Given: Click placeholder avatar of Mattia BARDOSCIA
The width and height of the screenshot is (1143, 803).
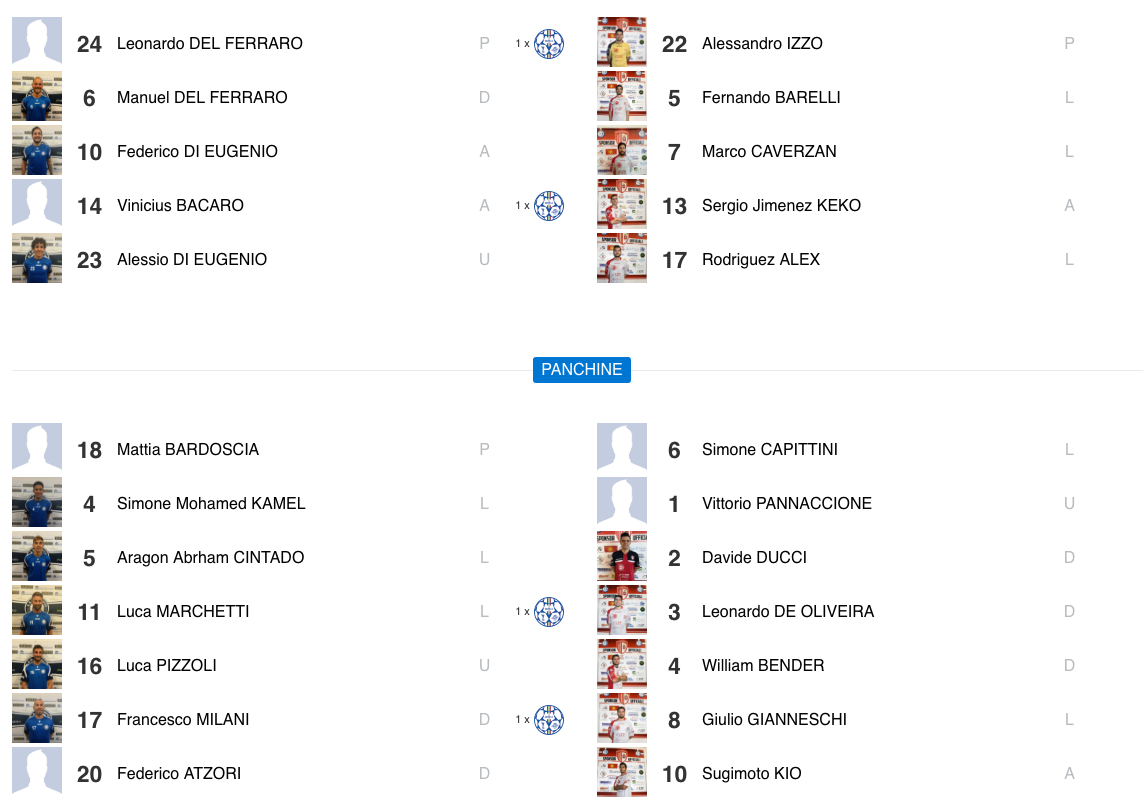Looking at the screenshot, I should 37,447.
